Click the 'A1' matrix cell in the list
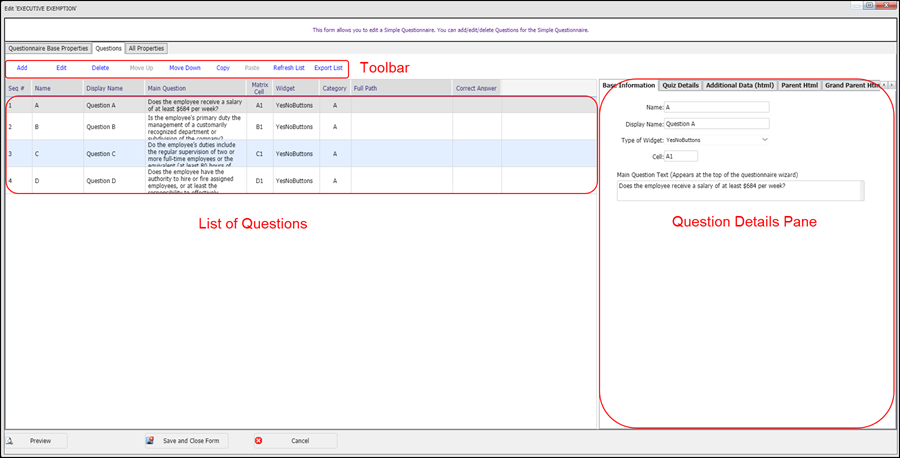Image resolution: width=900 pixels, height=458 pixels. click(x=259, y=106)
